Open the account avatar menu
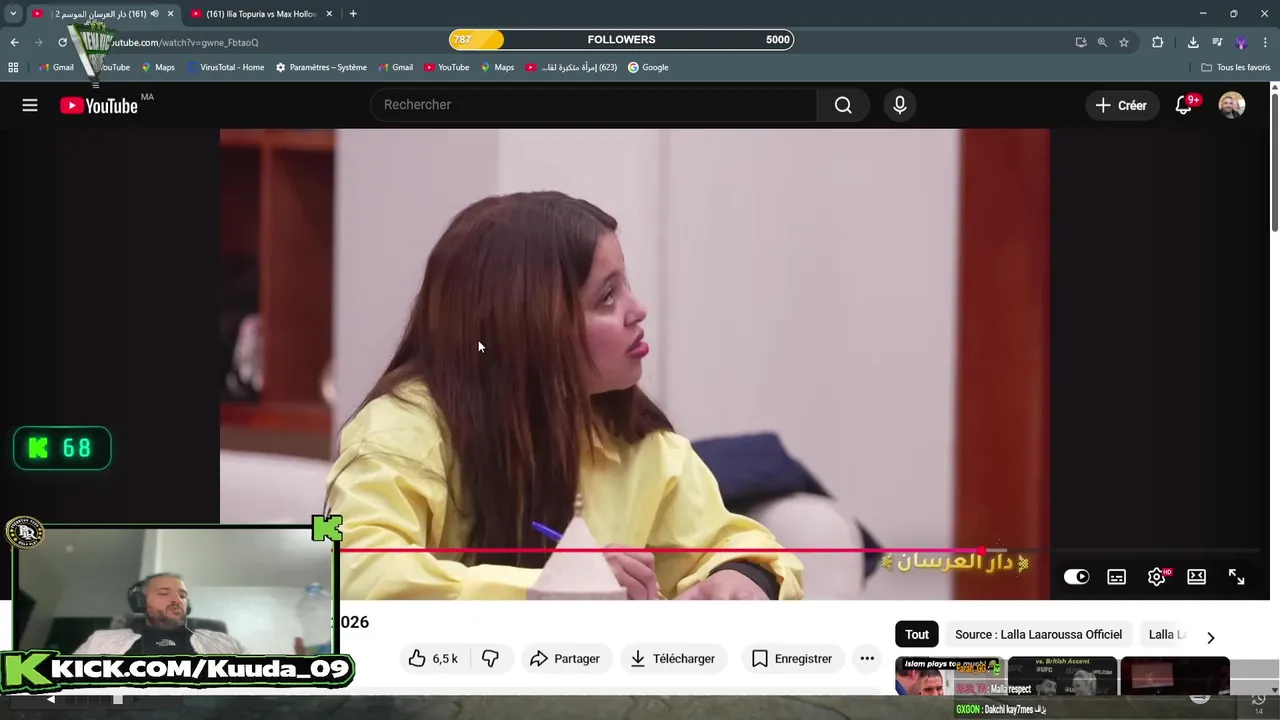Screen dimensions: 1280x720 pyautogui.click(x=1232, y=105)
